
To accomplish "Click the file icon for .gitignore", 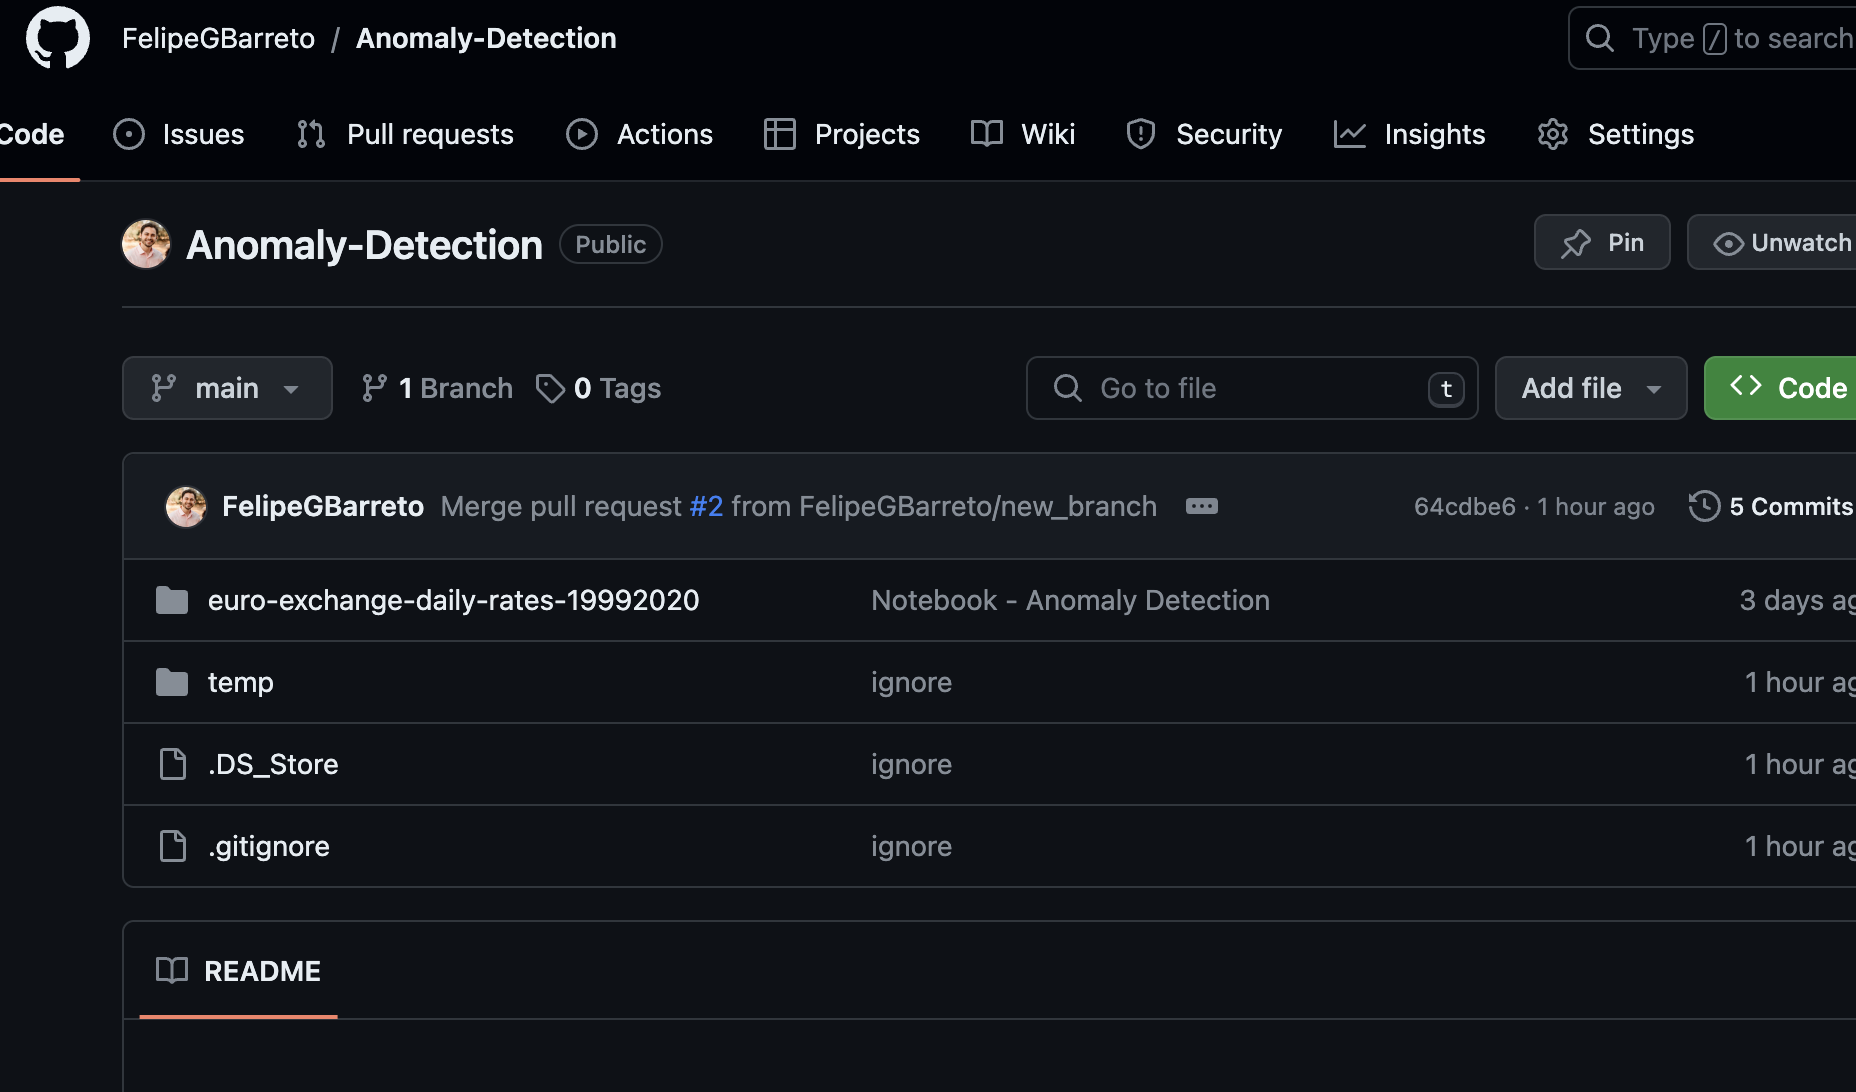I will [x=173, y=846].
